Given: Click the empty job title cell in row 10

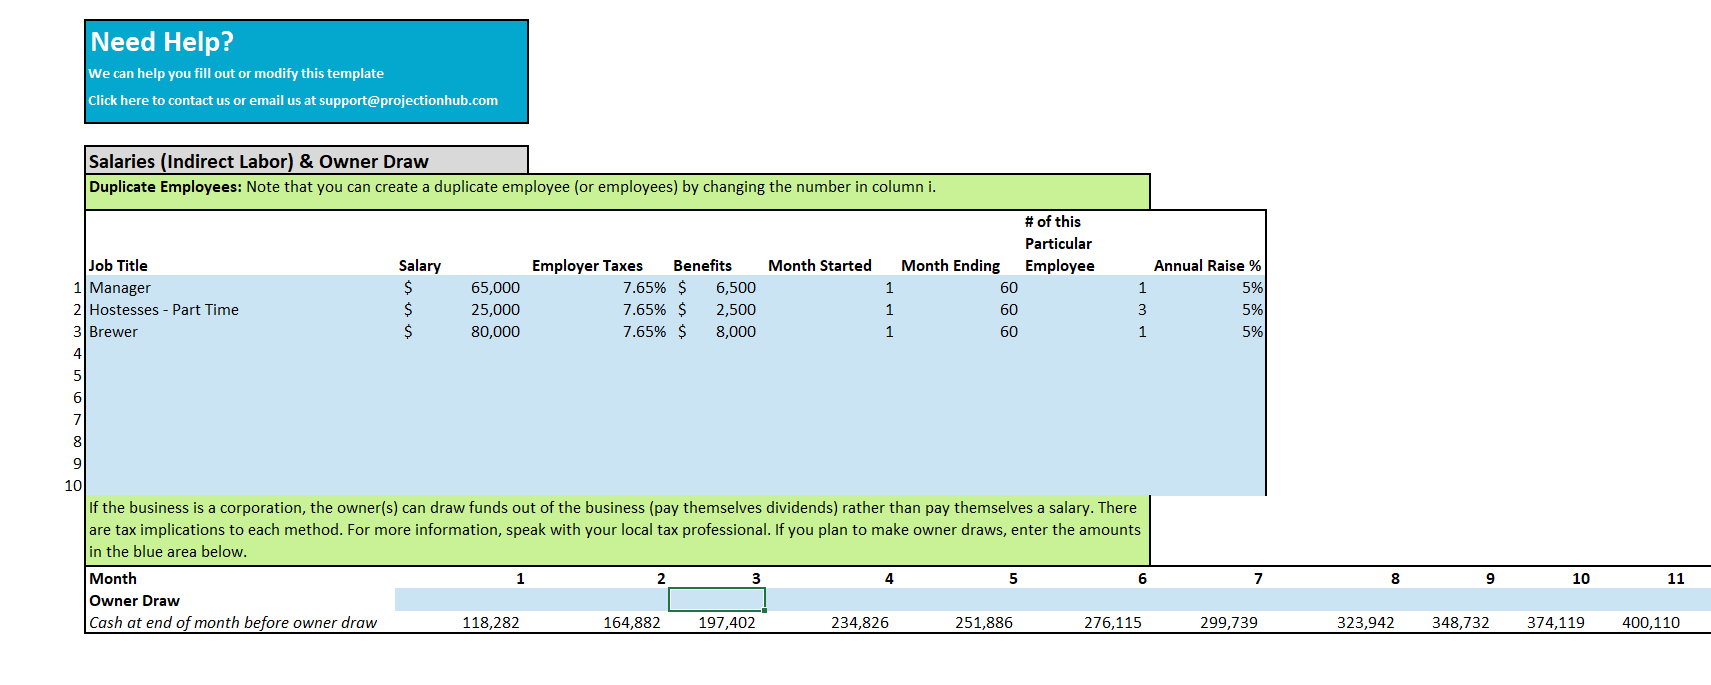Looking at the screenshot, I should [240, 486].
